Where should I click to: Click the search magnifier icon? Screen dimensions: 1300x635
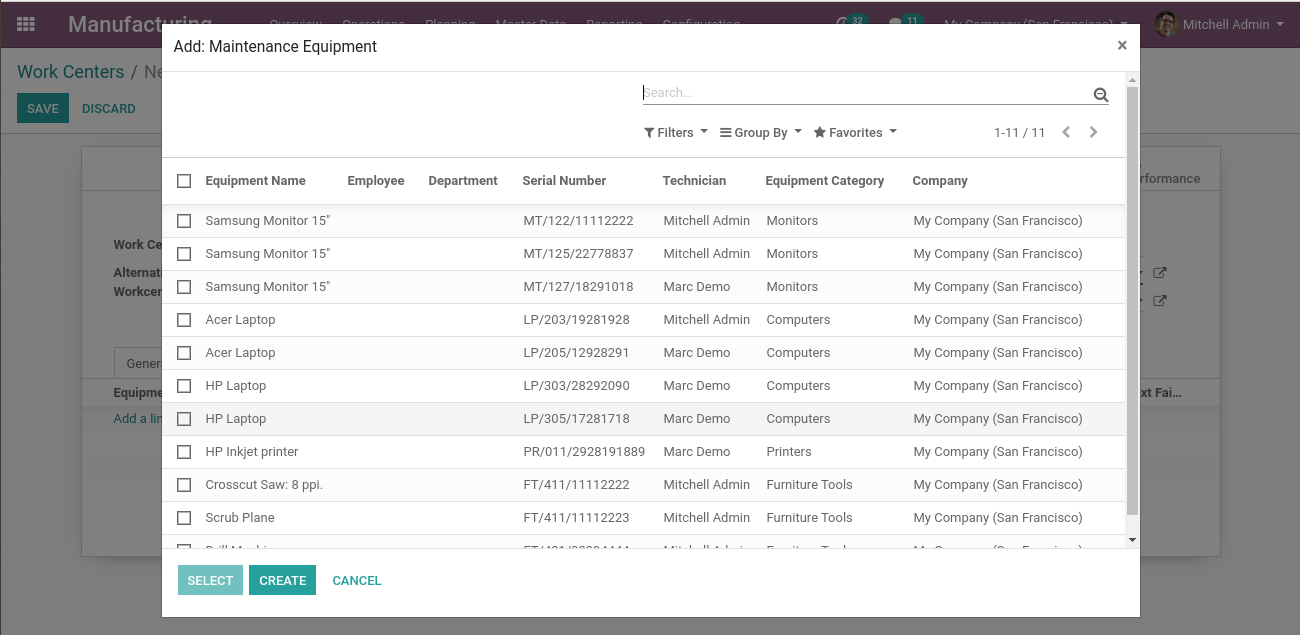pyautogui.click(x=1101, y=95)
